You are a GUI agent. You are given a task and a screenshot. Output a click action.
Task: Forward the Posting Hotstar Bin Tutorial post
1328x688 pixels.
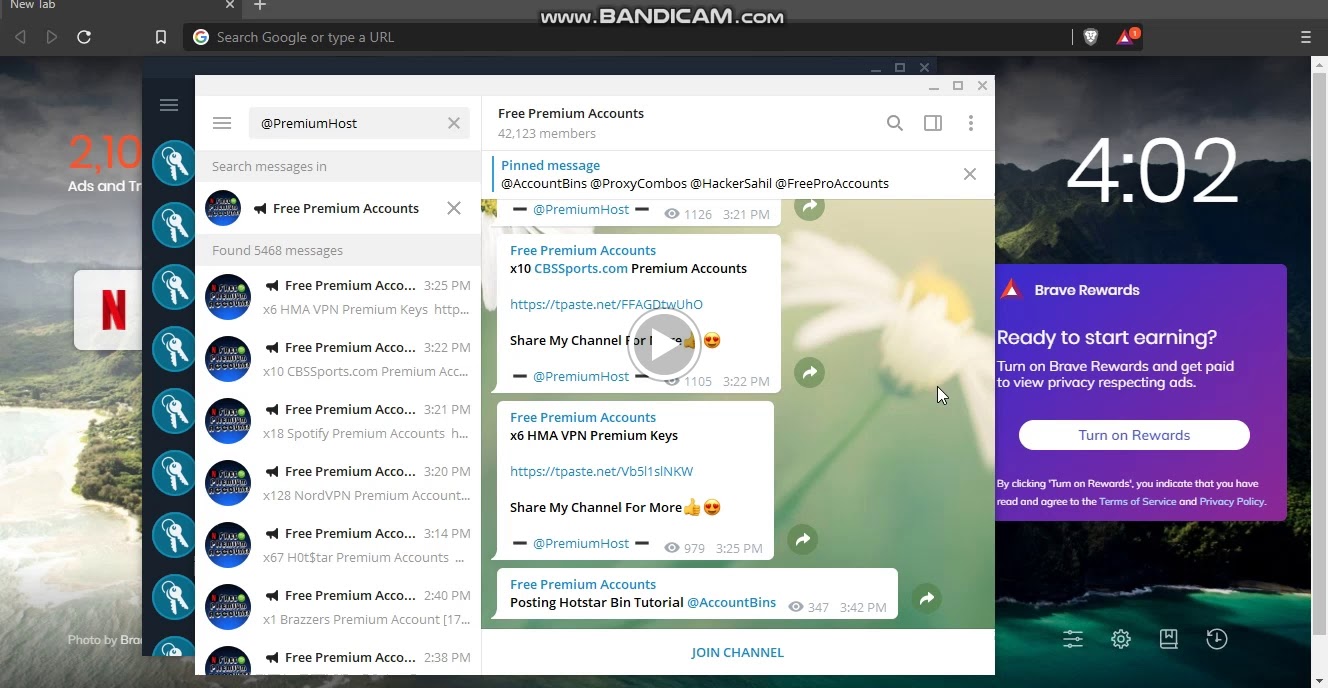coord(927,598)
